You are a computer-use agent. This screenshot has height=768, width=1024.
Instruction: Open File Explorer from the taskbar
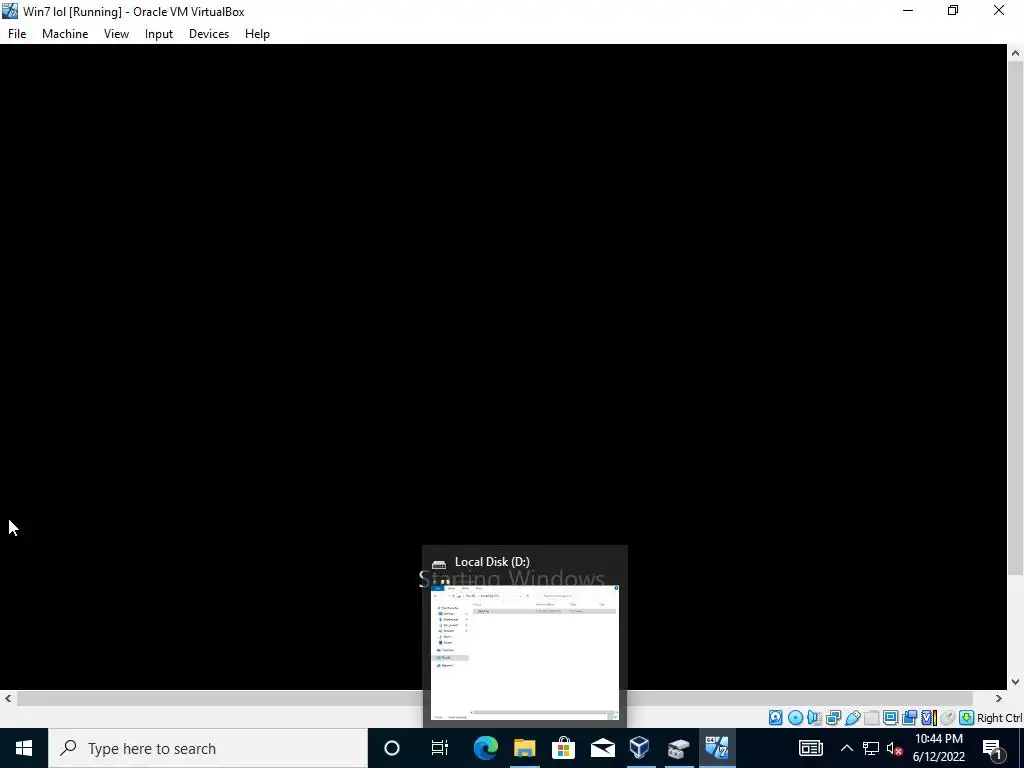(524, 748)
